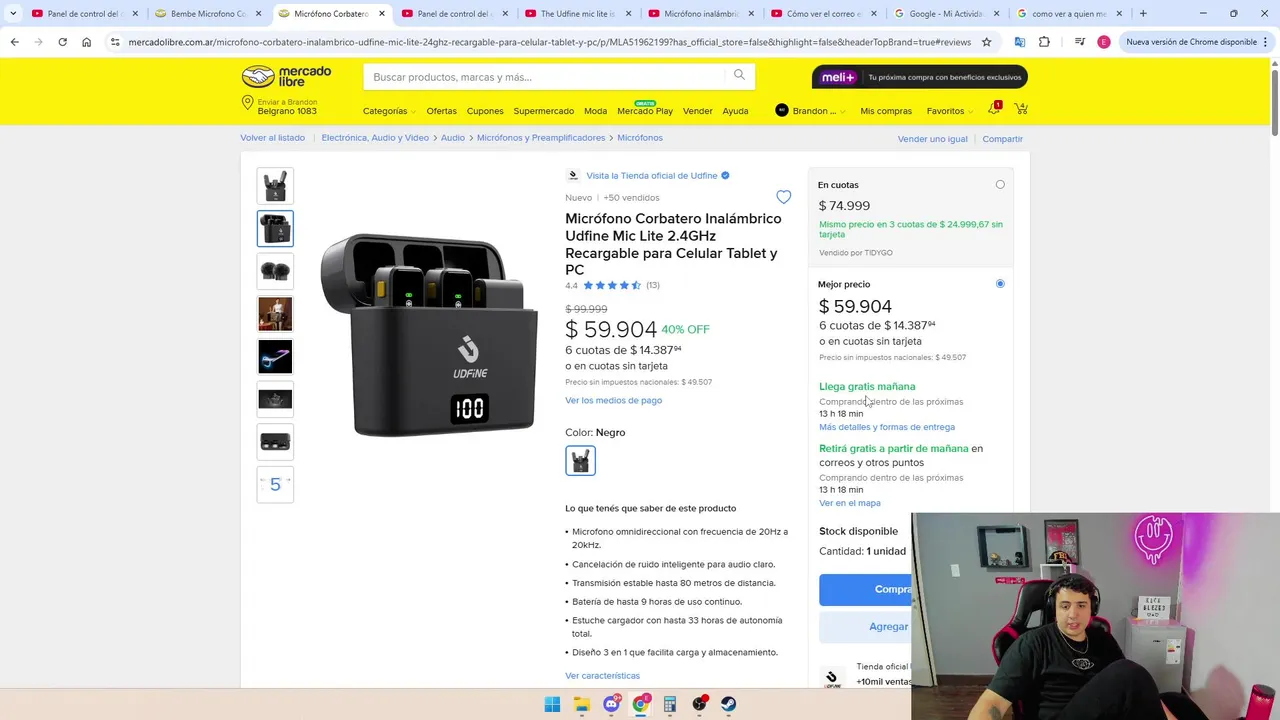The width and height of the screenshot is (1280, 720).
Task: Open the Cupones menu item
Action: pyautogui.click(x=485, y=111)
